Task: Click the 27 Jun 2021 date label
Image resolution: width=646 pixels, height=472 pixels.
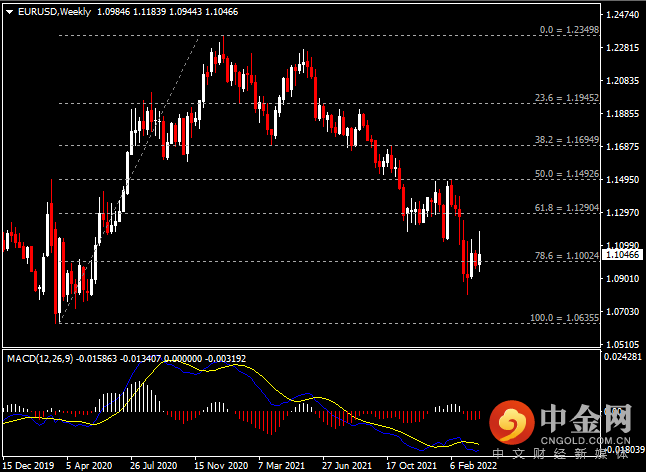Action: coord(346,465)
